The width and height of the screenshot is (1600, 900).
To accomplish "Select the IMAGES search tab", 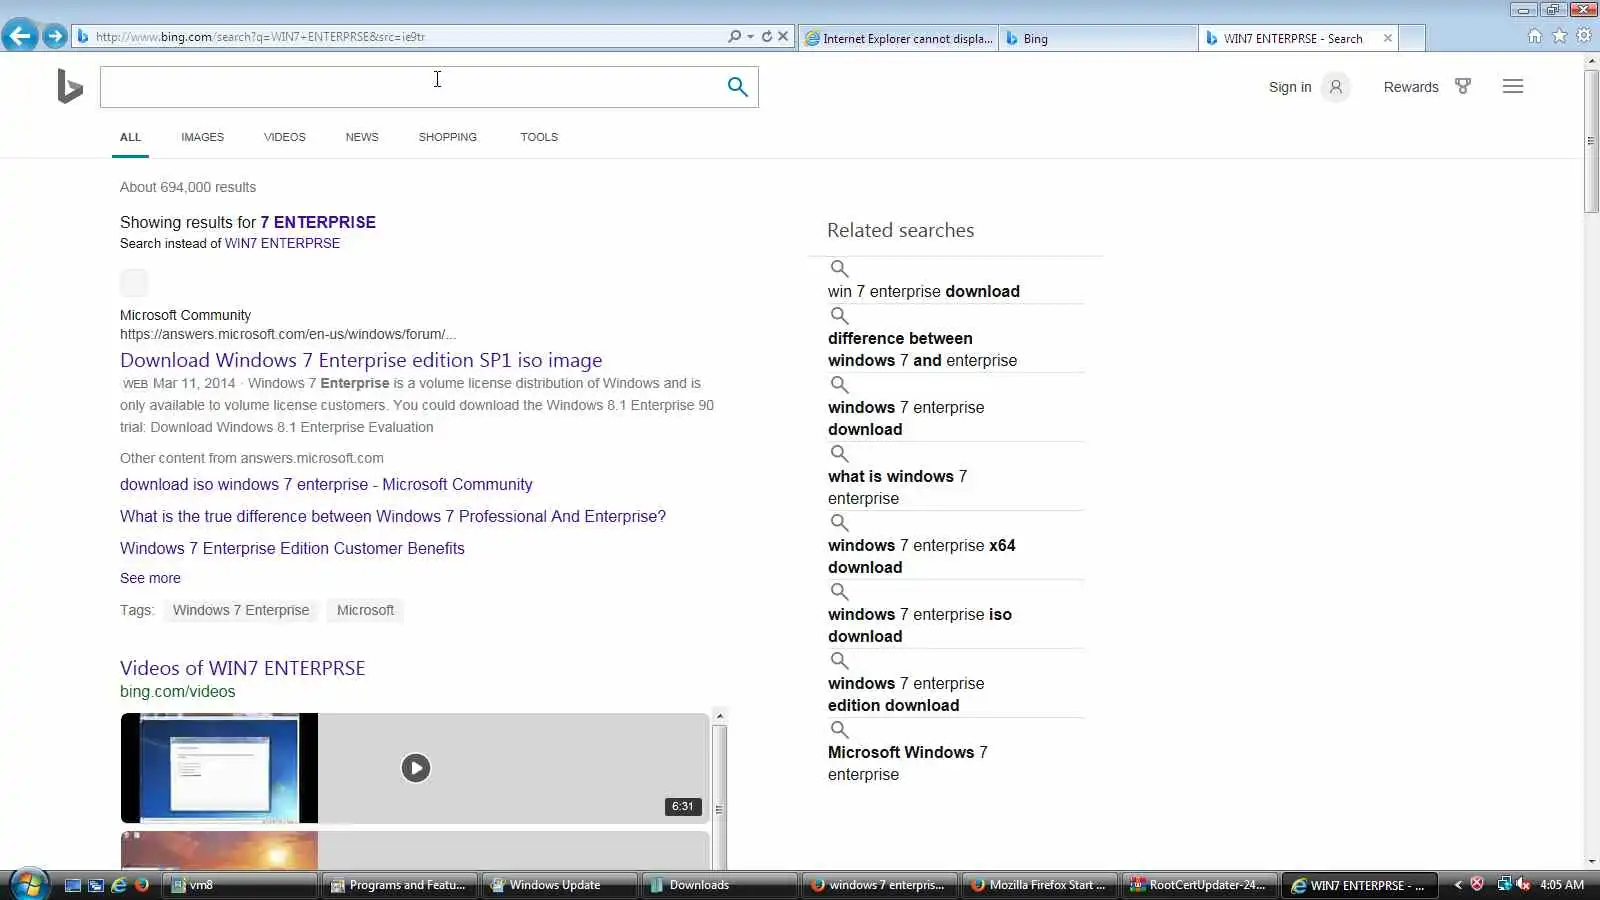I will (202, 137).
